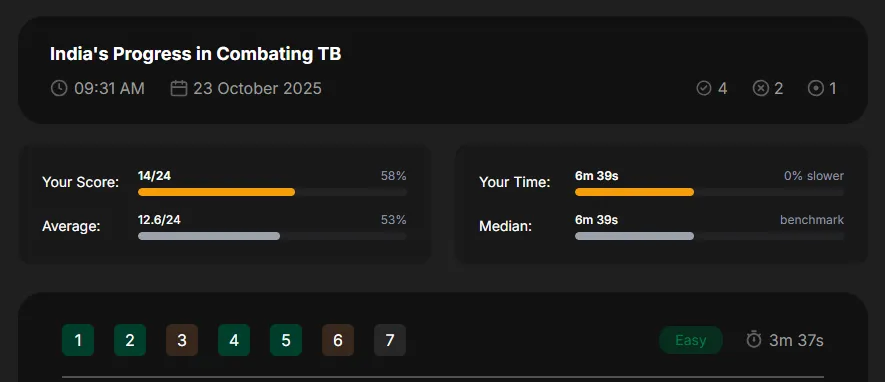The height and width of the screenshot is (382, 885).
Task: Click the skipped questions circle icon
Action: click(816, 89)
